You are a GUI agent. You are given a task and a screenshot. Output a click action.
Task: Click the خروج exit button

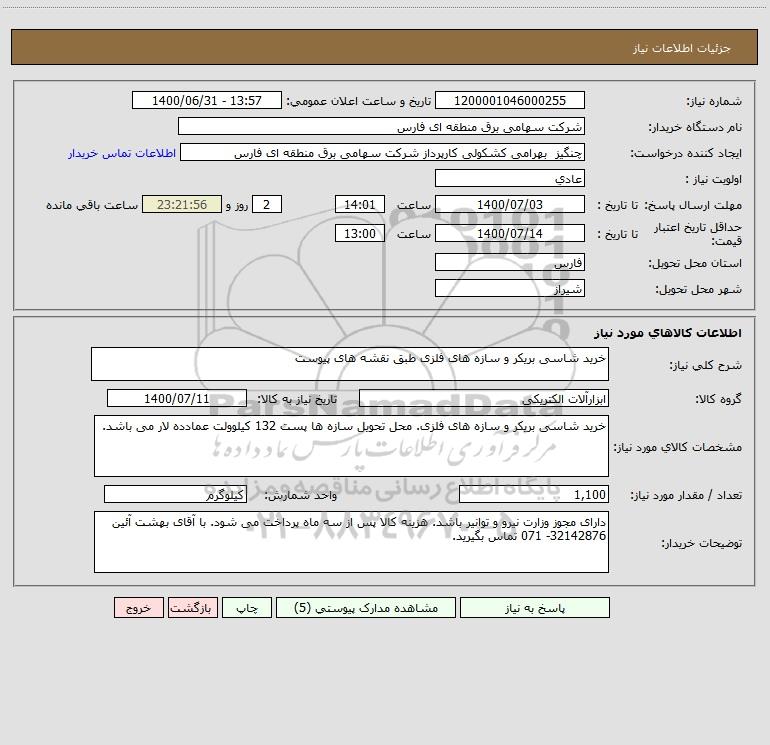138,607
